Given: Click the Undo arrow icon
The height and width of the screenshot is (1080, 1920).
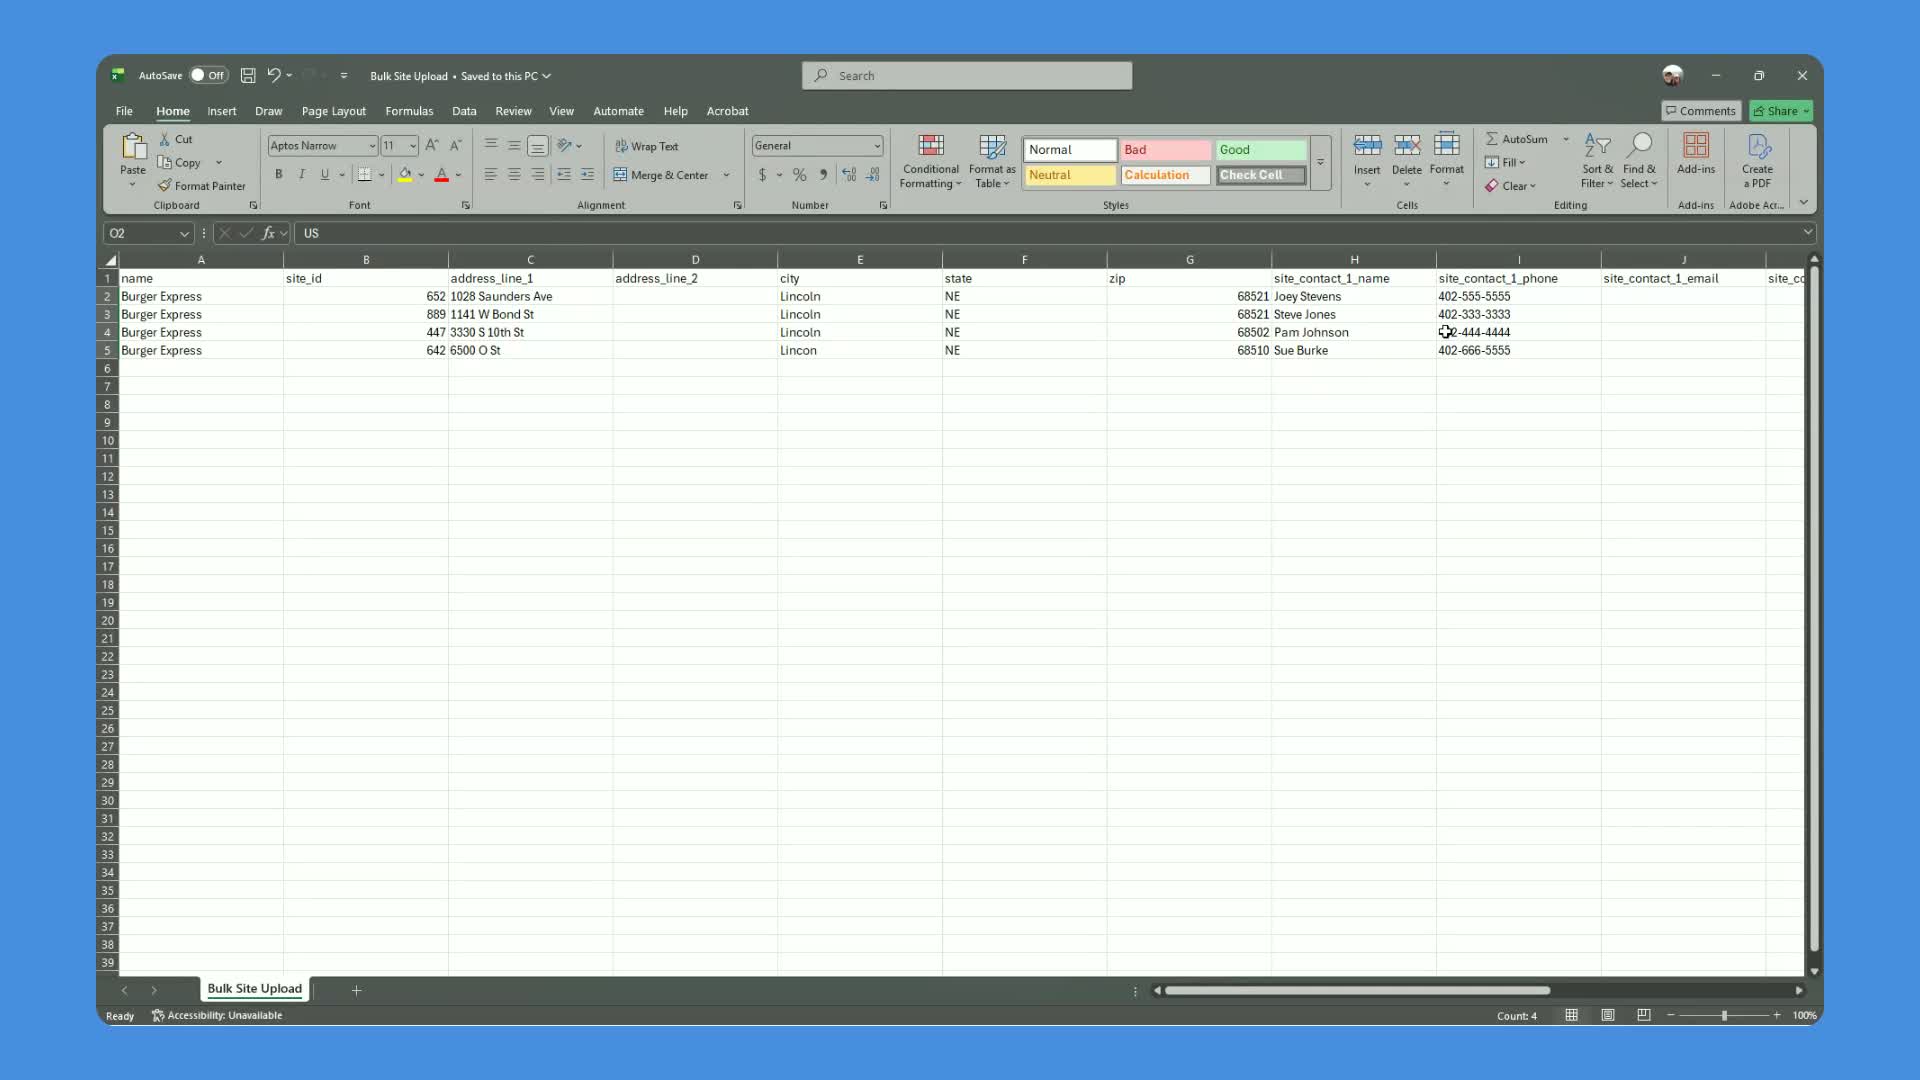Looking at the screenshot, I should tap(273, 75).
